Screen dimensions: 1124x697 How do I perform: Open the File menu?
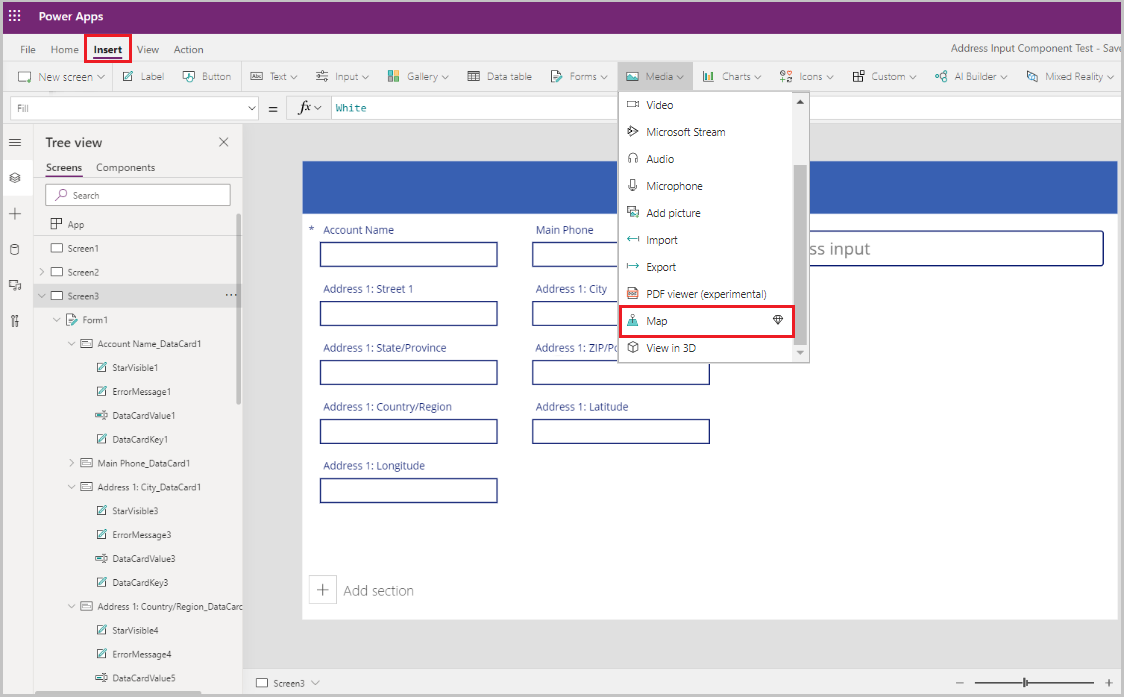[28, 49]
